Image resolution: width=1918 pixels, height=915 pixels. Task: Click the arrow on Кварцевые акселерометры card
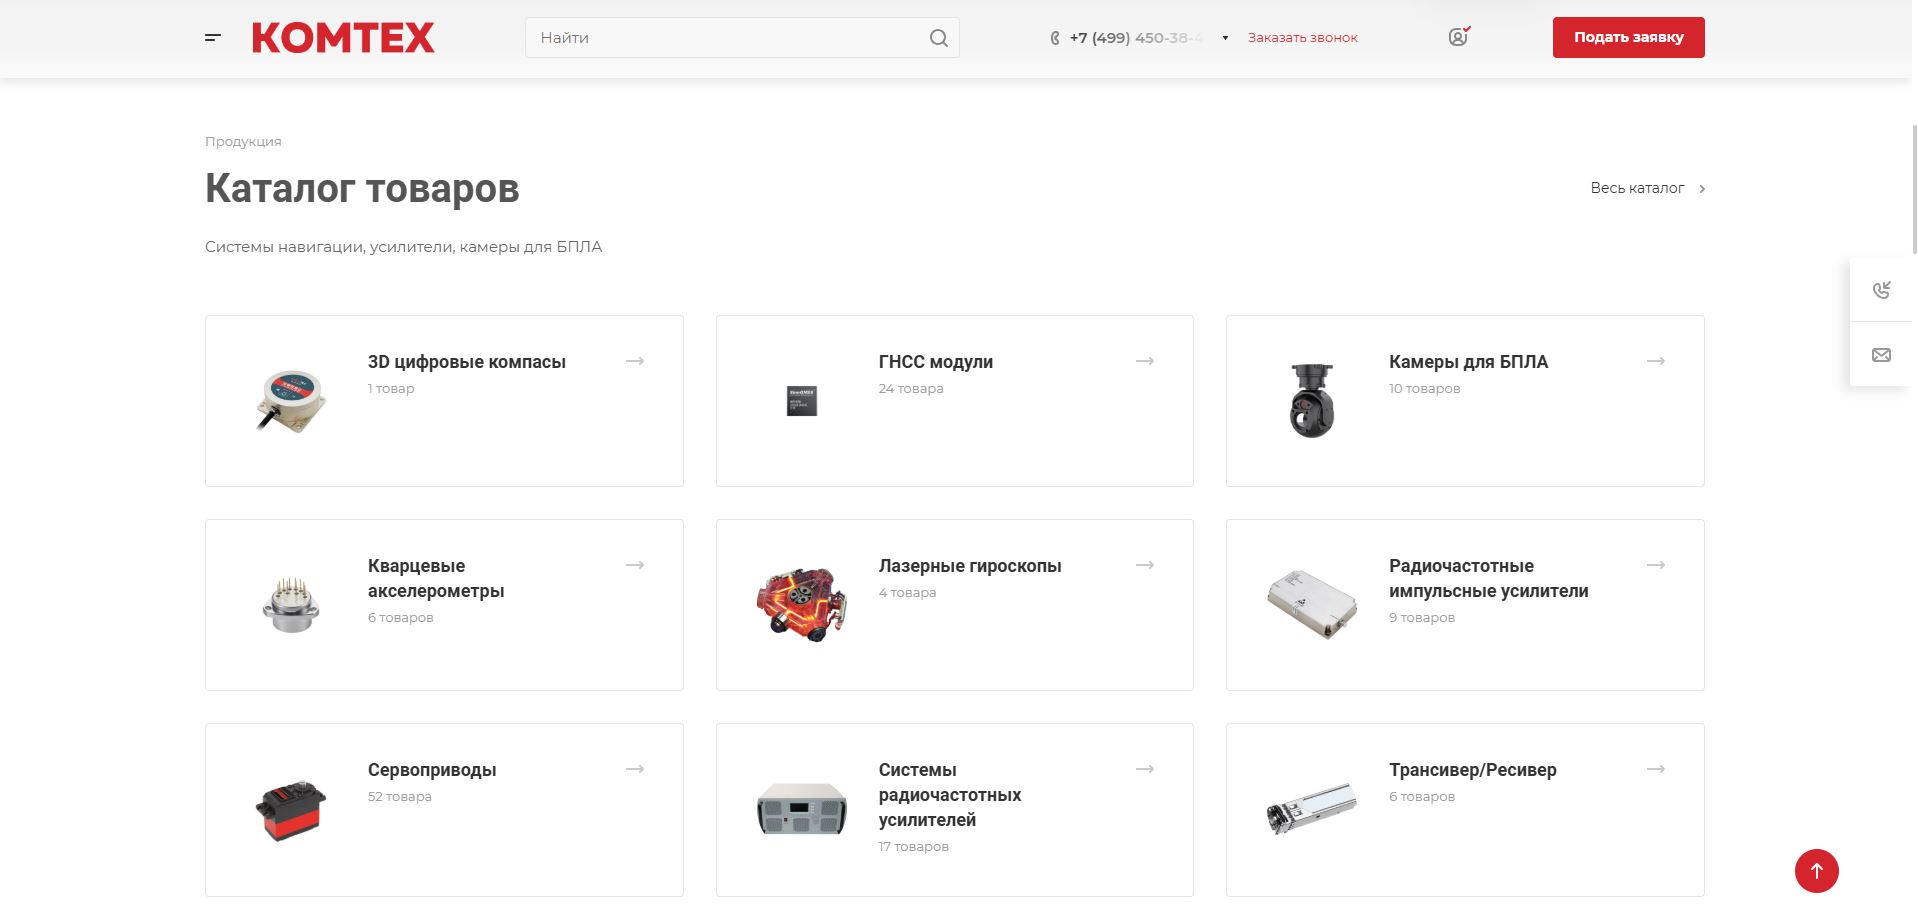pos(635,565)
